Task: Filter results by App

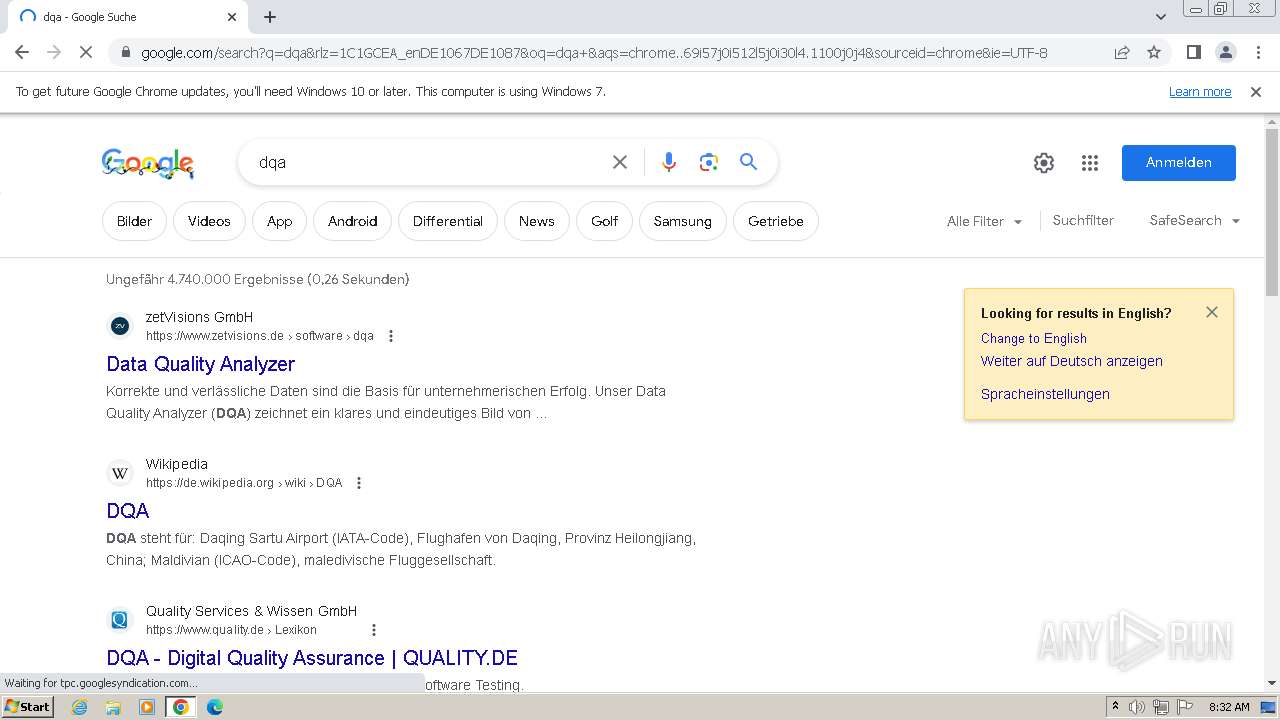Action: (280, 221)
